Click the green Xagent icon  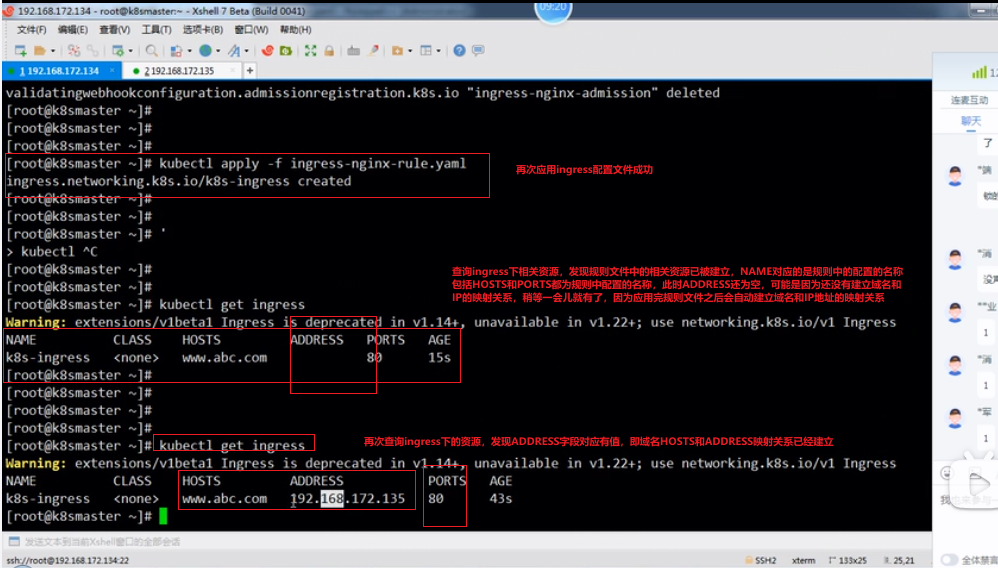tap(286, 50)
